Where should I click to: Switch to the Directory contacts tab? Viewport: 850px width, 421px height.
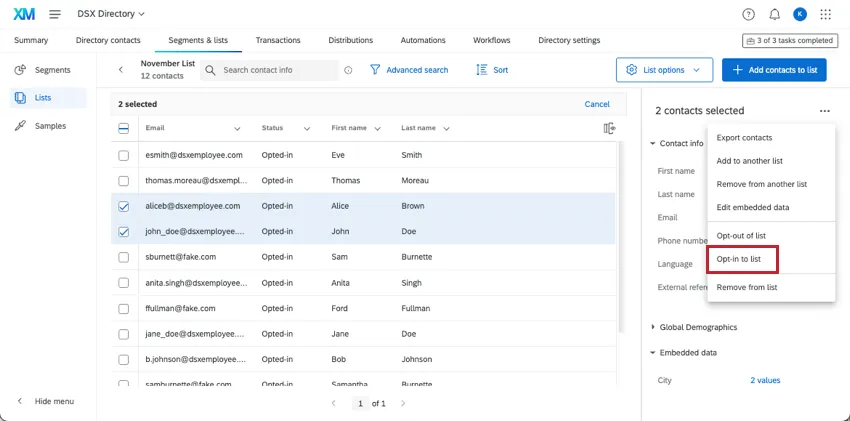tap(108, 40)
